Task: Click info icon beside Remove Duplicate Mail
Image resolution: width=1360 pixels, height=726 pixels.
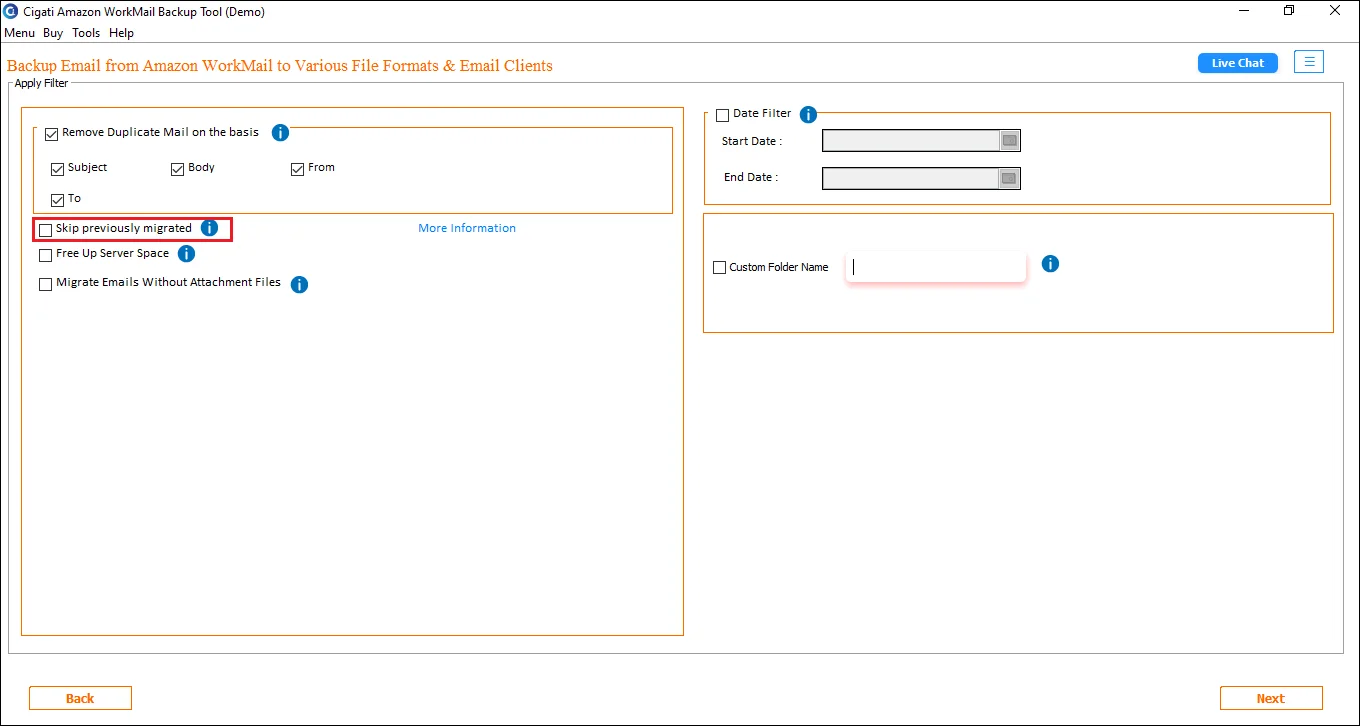Action: (x=281, y=133)
